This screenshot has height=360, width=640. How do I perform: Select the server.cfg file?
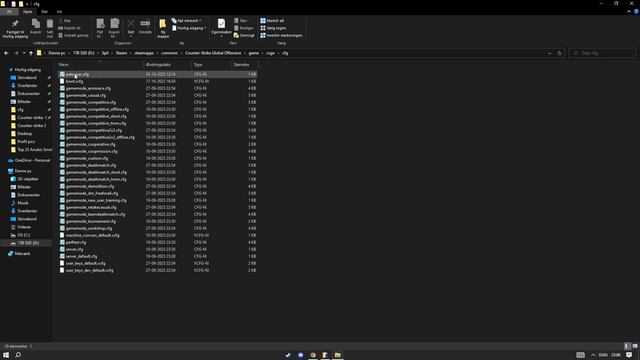(x=74, y=249)
